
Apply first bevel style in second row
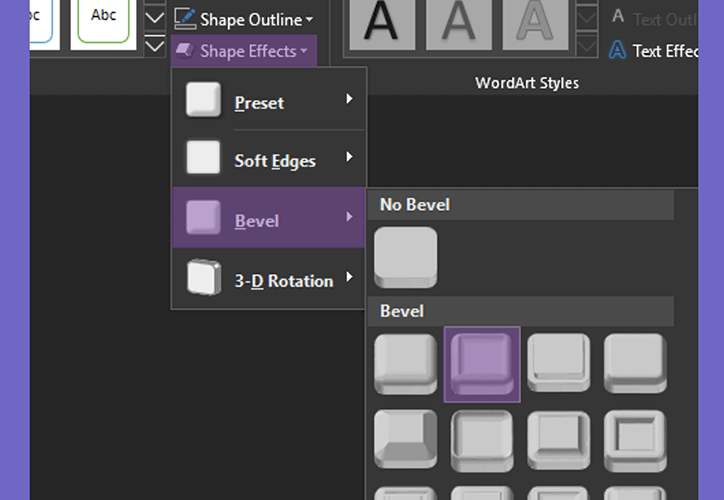(x=405, y=440)
